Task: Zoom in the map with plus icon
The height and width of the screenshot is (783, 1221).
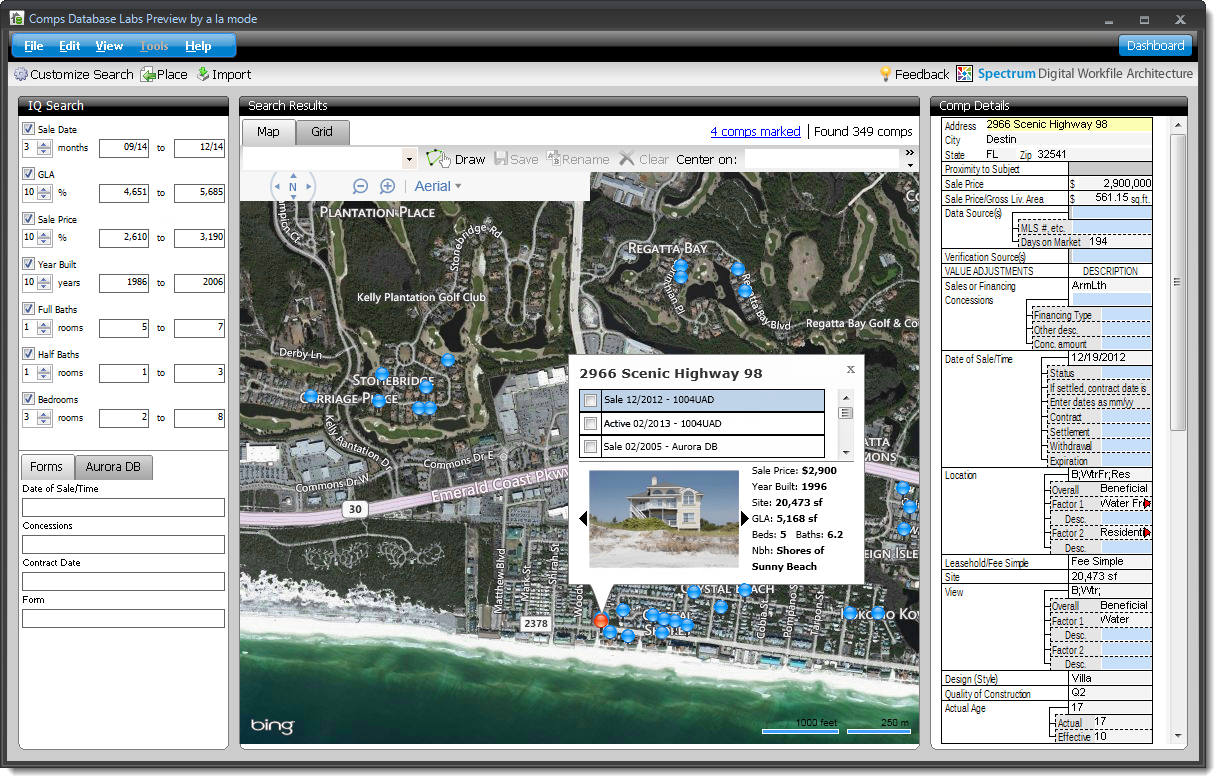Action: (387, 186)
